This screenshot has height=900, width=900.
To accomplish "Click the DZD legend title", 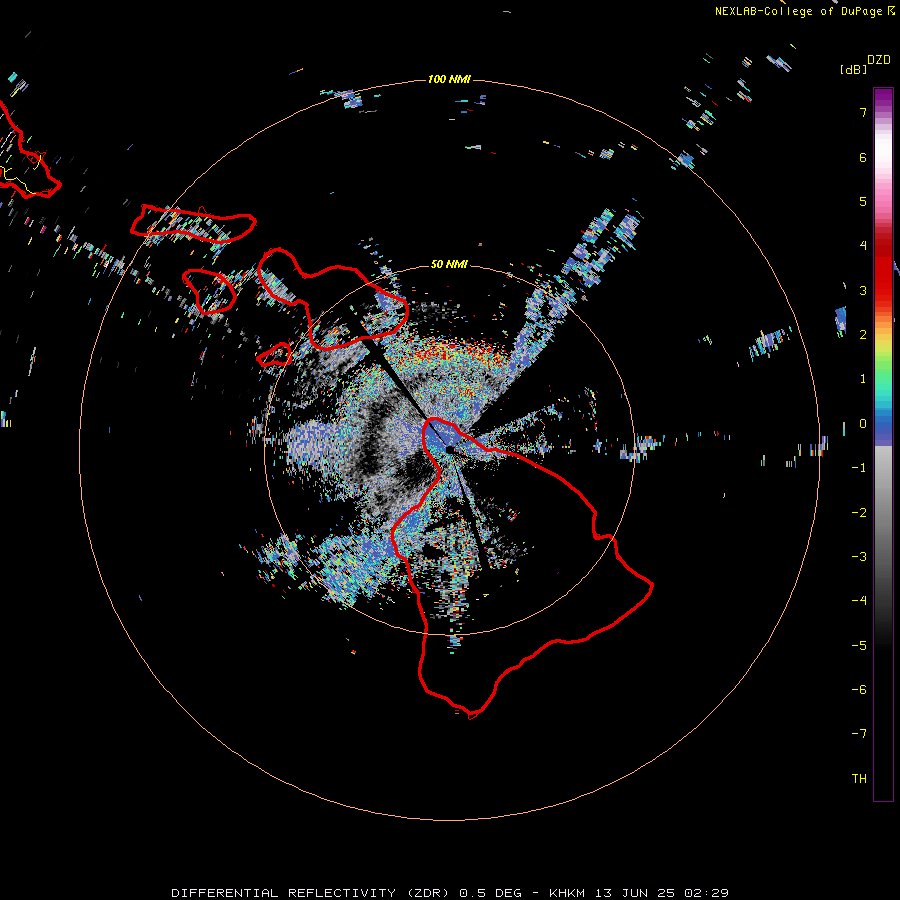I will (x=879, y=60).
